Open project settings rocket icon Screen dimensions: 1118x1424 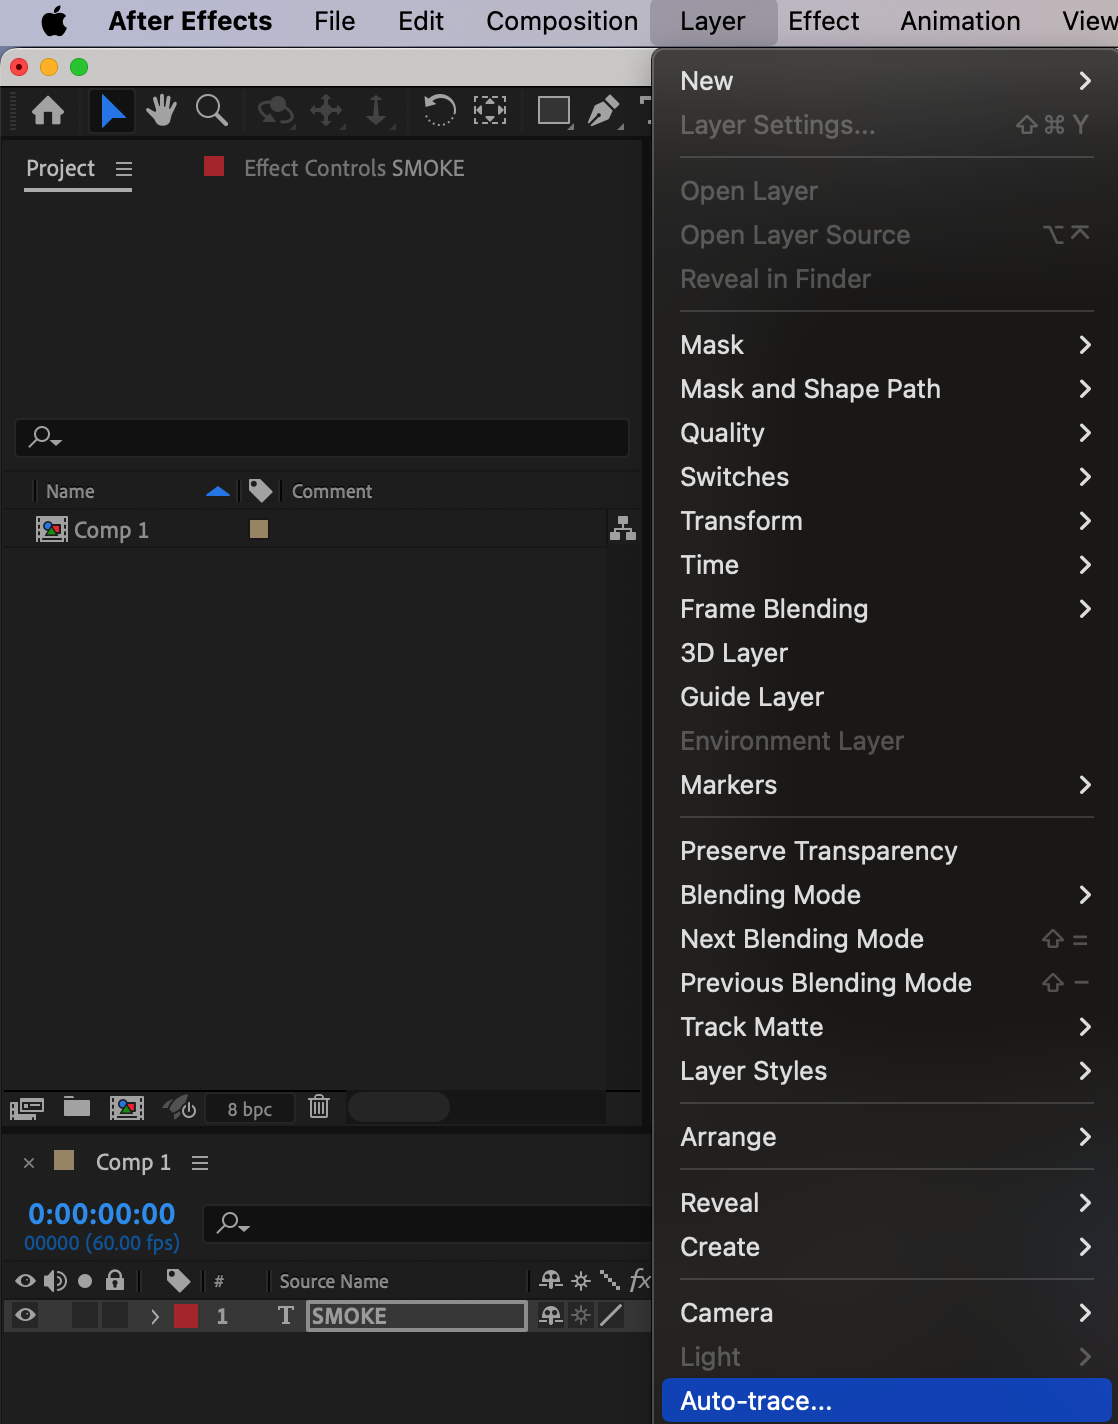[179, 1106]
